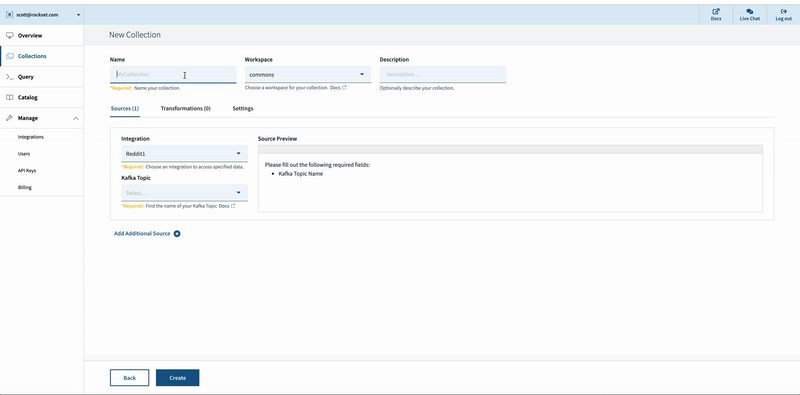The height and width of the screenshot is (395, 800).
Task: Select the Sources (1) tab
Action: tap(125, 109)
